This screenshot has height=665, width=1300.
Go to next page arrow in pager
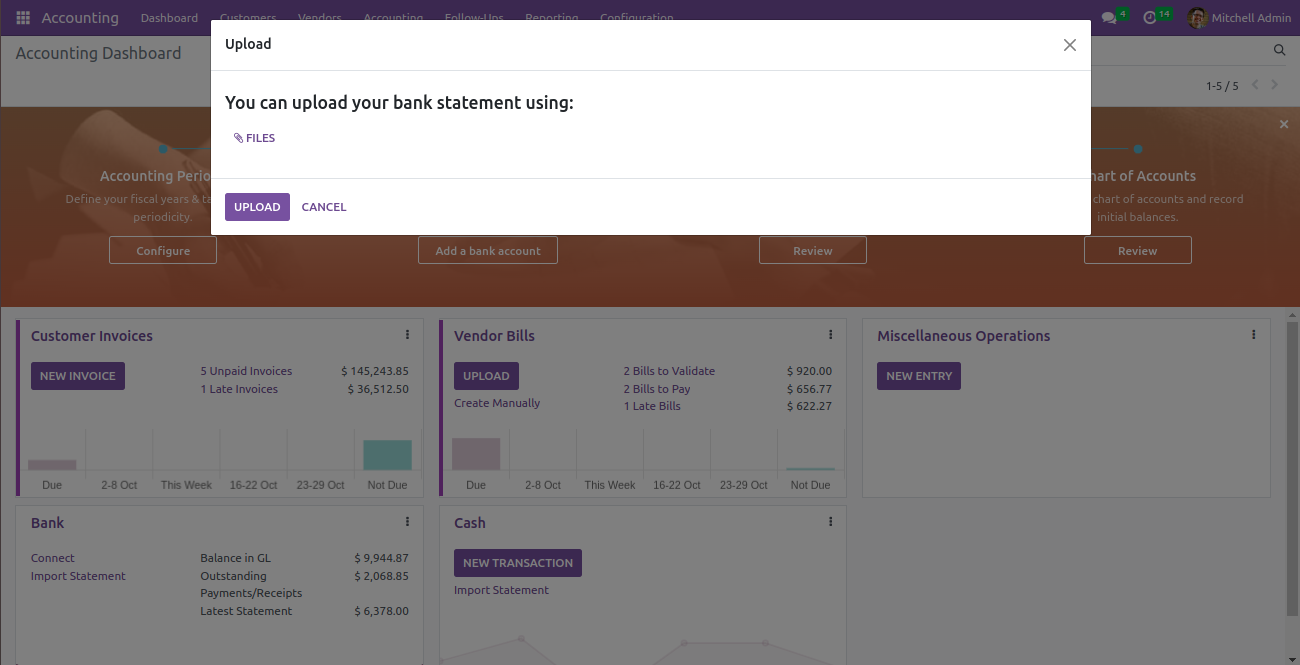[1275, 85]
